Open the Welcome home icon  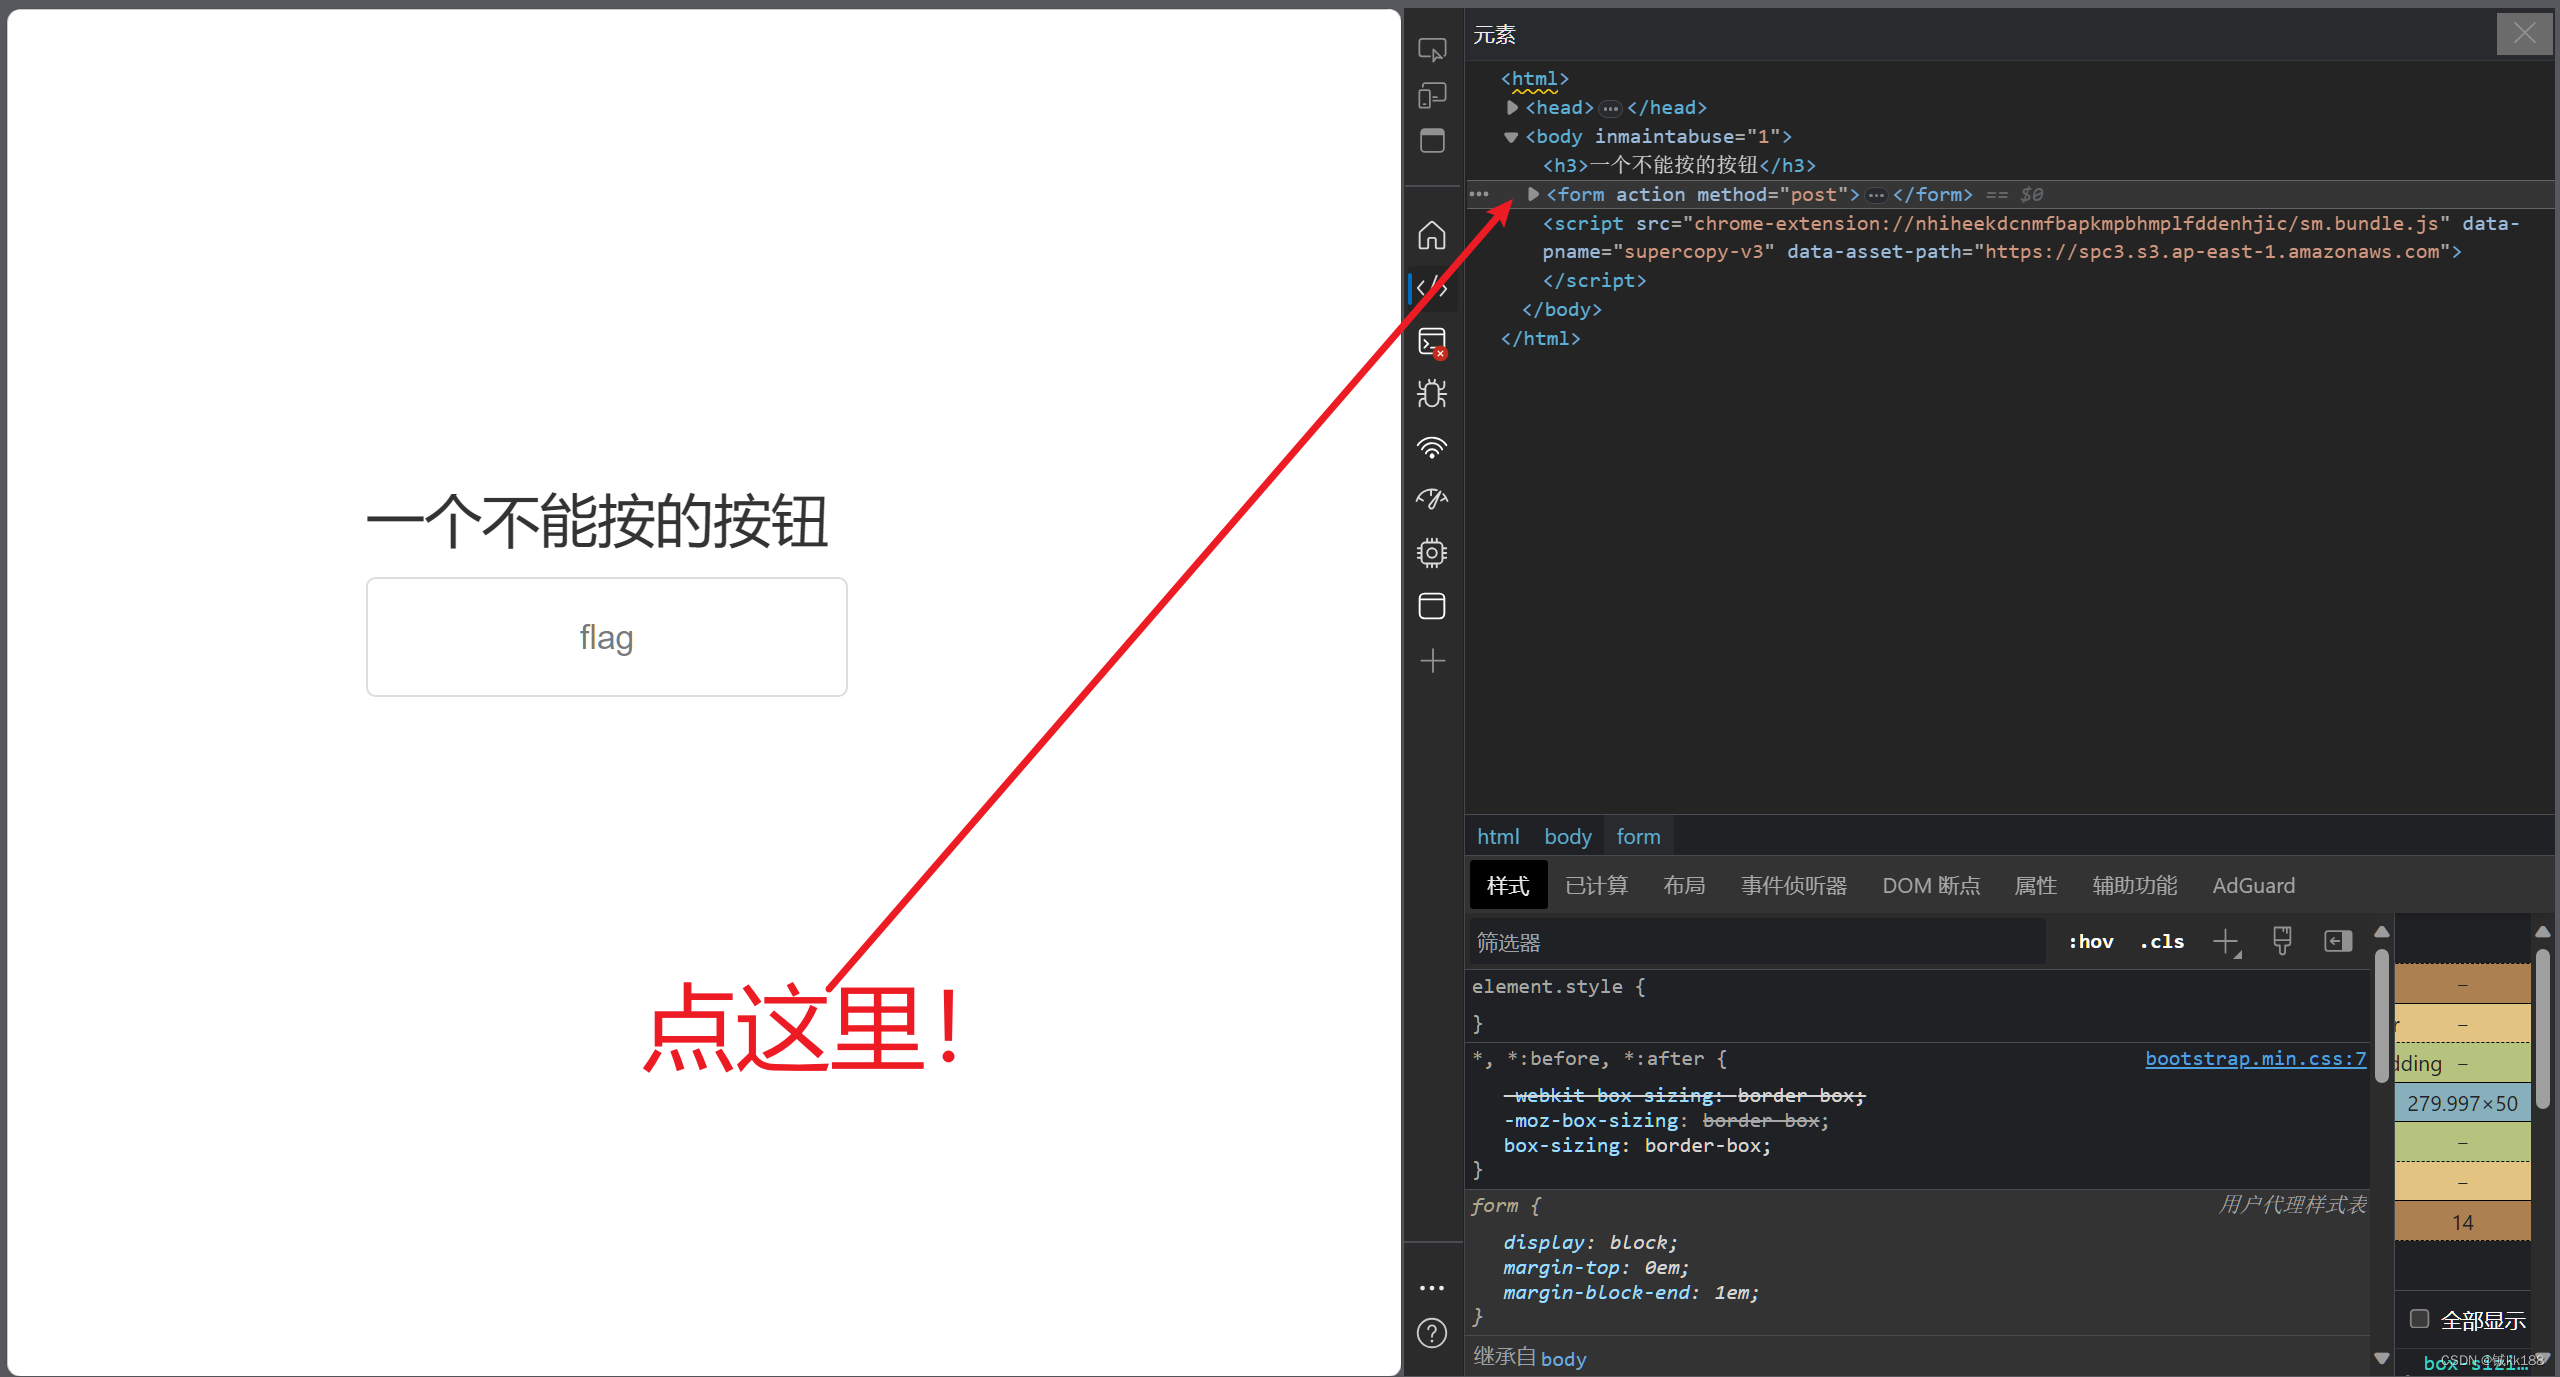click(x=1432, y=236)
